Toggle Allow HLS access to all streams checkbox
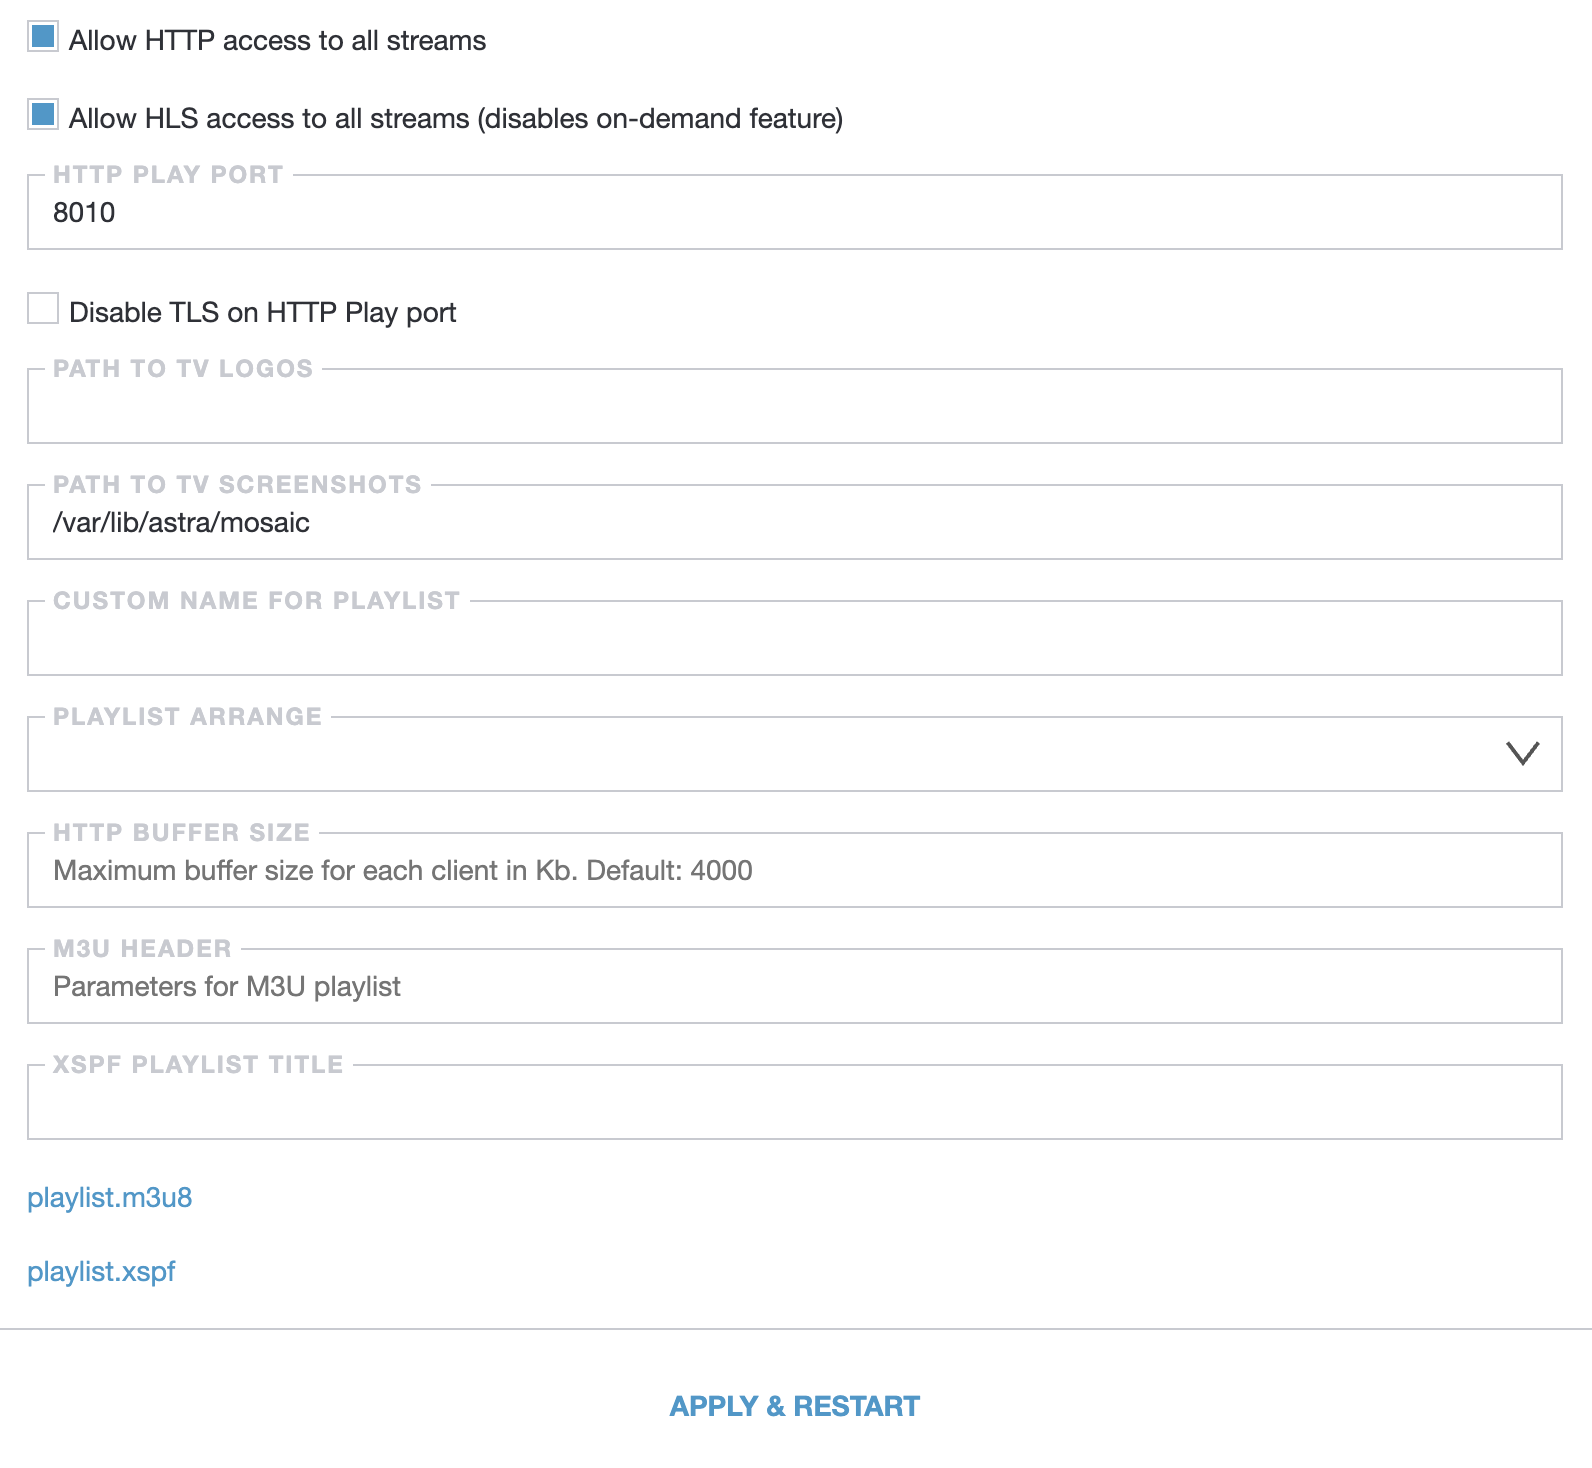 [x=43, y=115]
